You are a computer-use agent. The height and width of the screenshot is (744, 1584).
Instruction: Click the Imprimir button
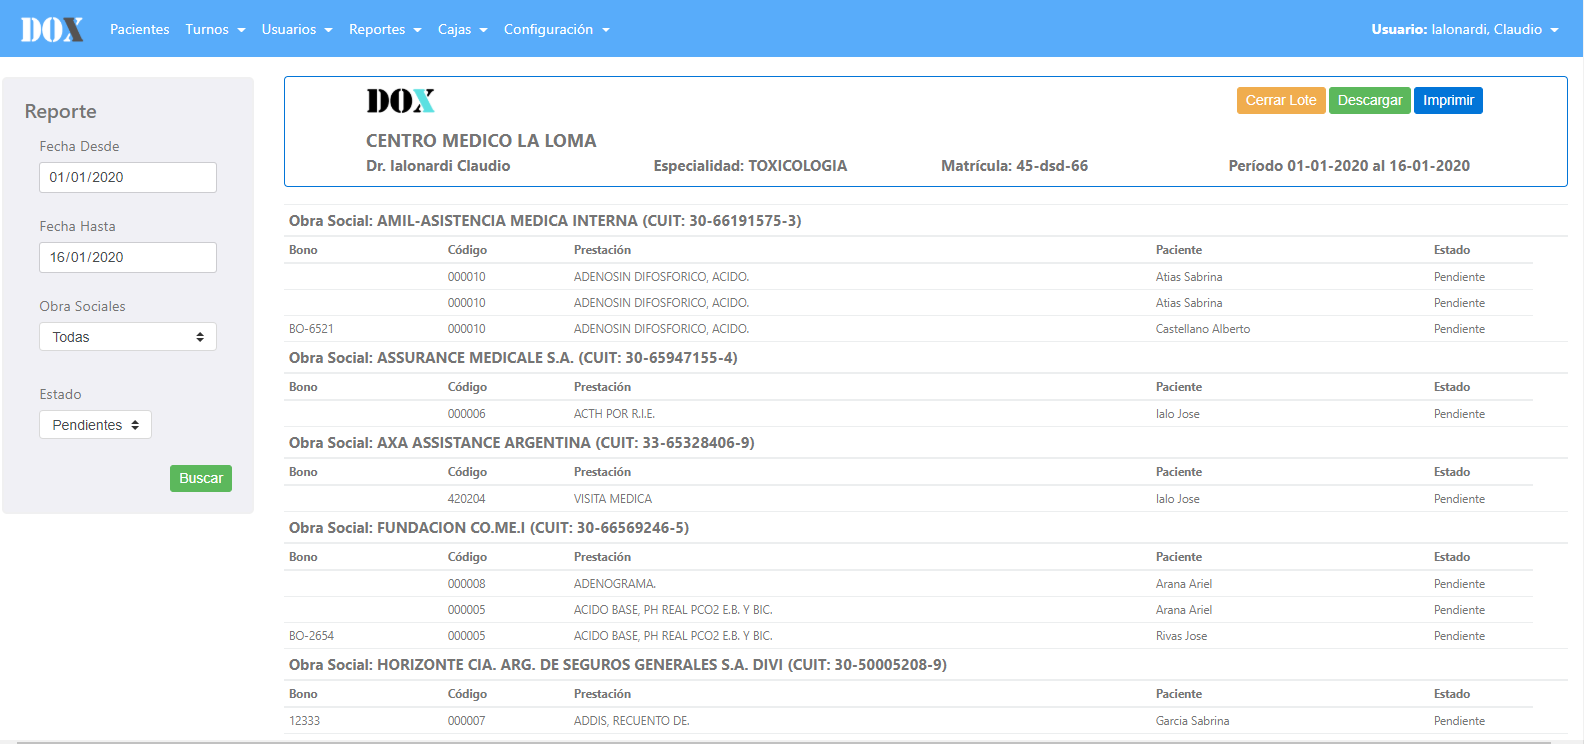1448,100
